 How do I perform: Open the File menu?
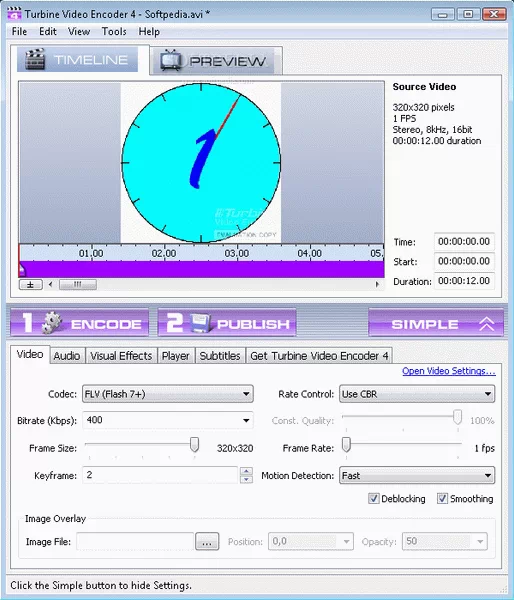(19, 31)
